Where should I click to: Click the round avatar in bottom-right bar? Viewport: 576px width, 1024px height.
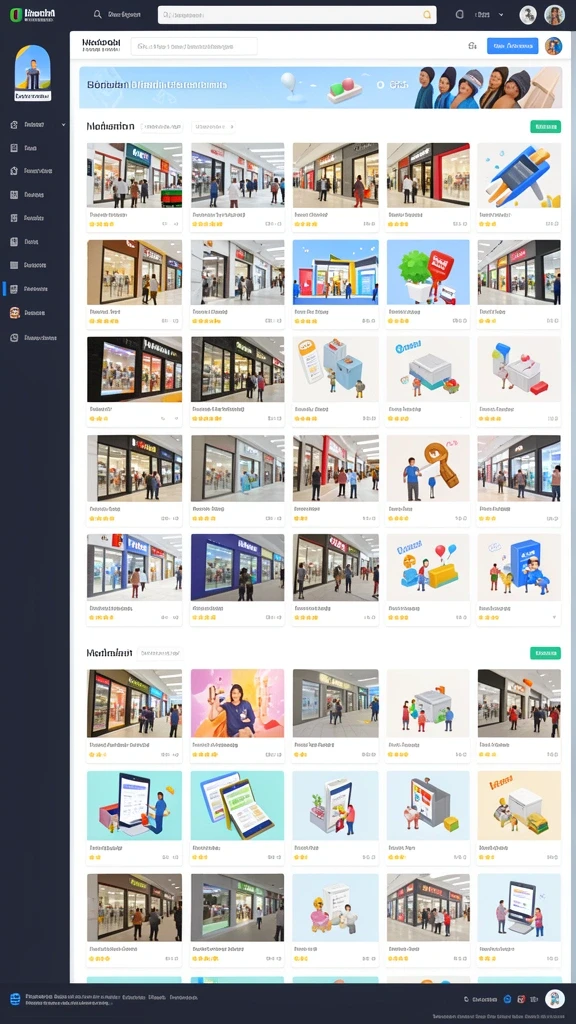click(554, 999)
